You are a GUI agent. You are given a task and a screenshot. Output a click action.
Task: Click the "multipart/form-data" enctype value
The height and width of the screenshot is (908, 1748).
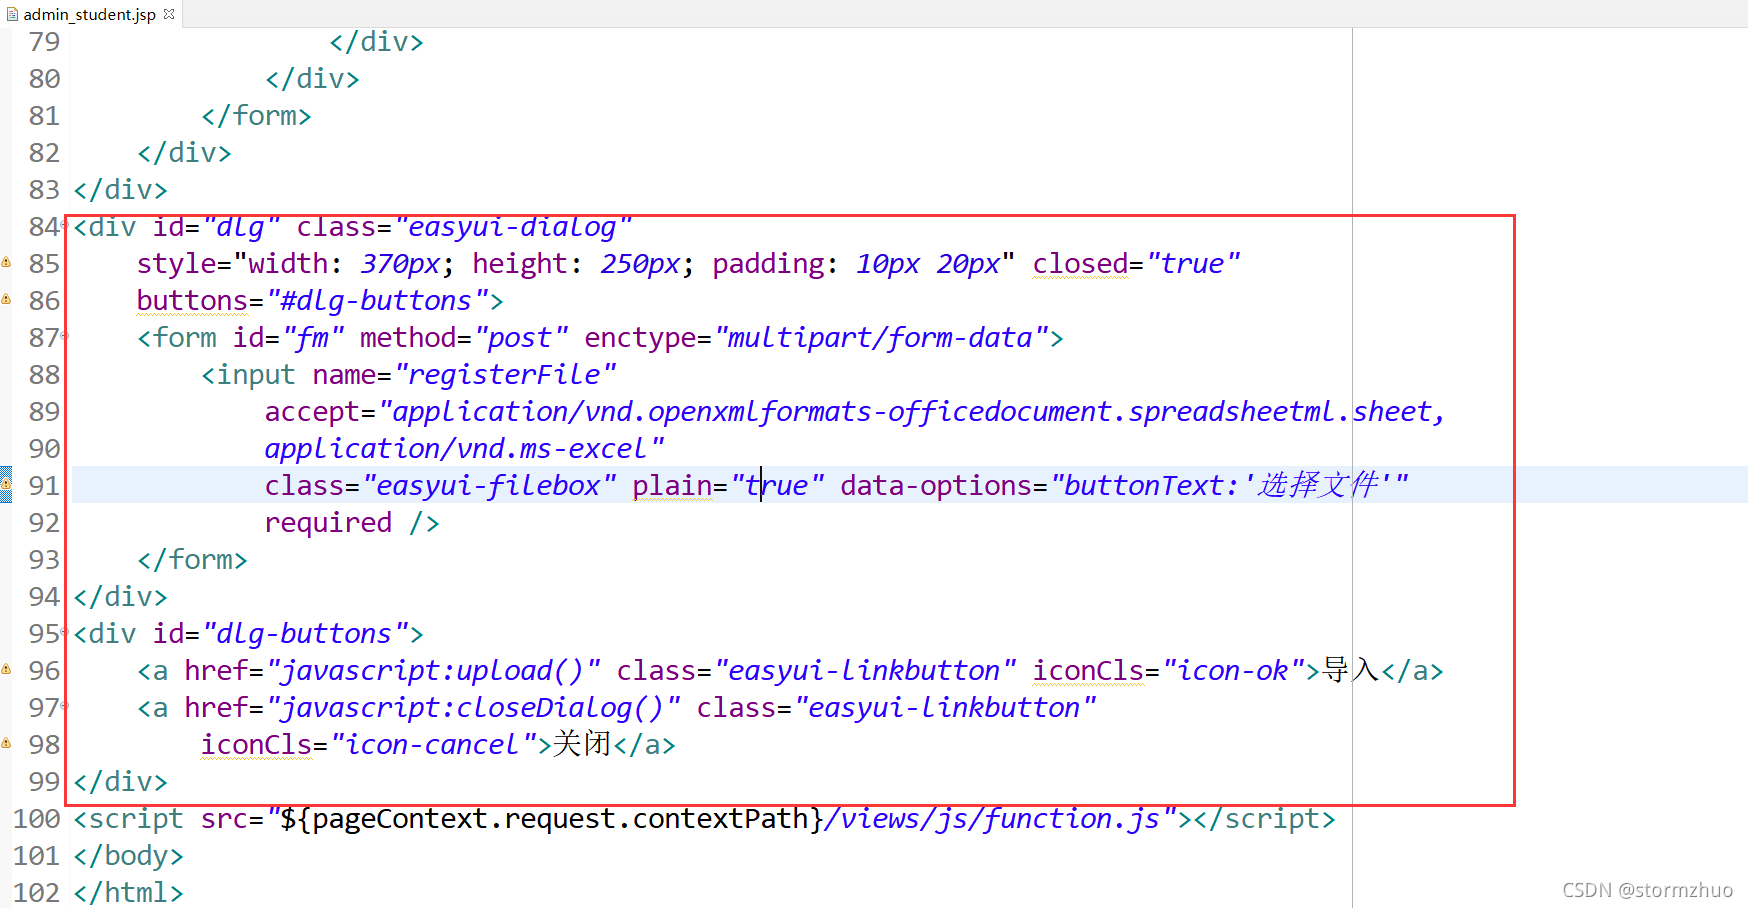pos(881,338)
